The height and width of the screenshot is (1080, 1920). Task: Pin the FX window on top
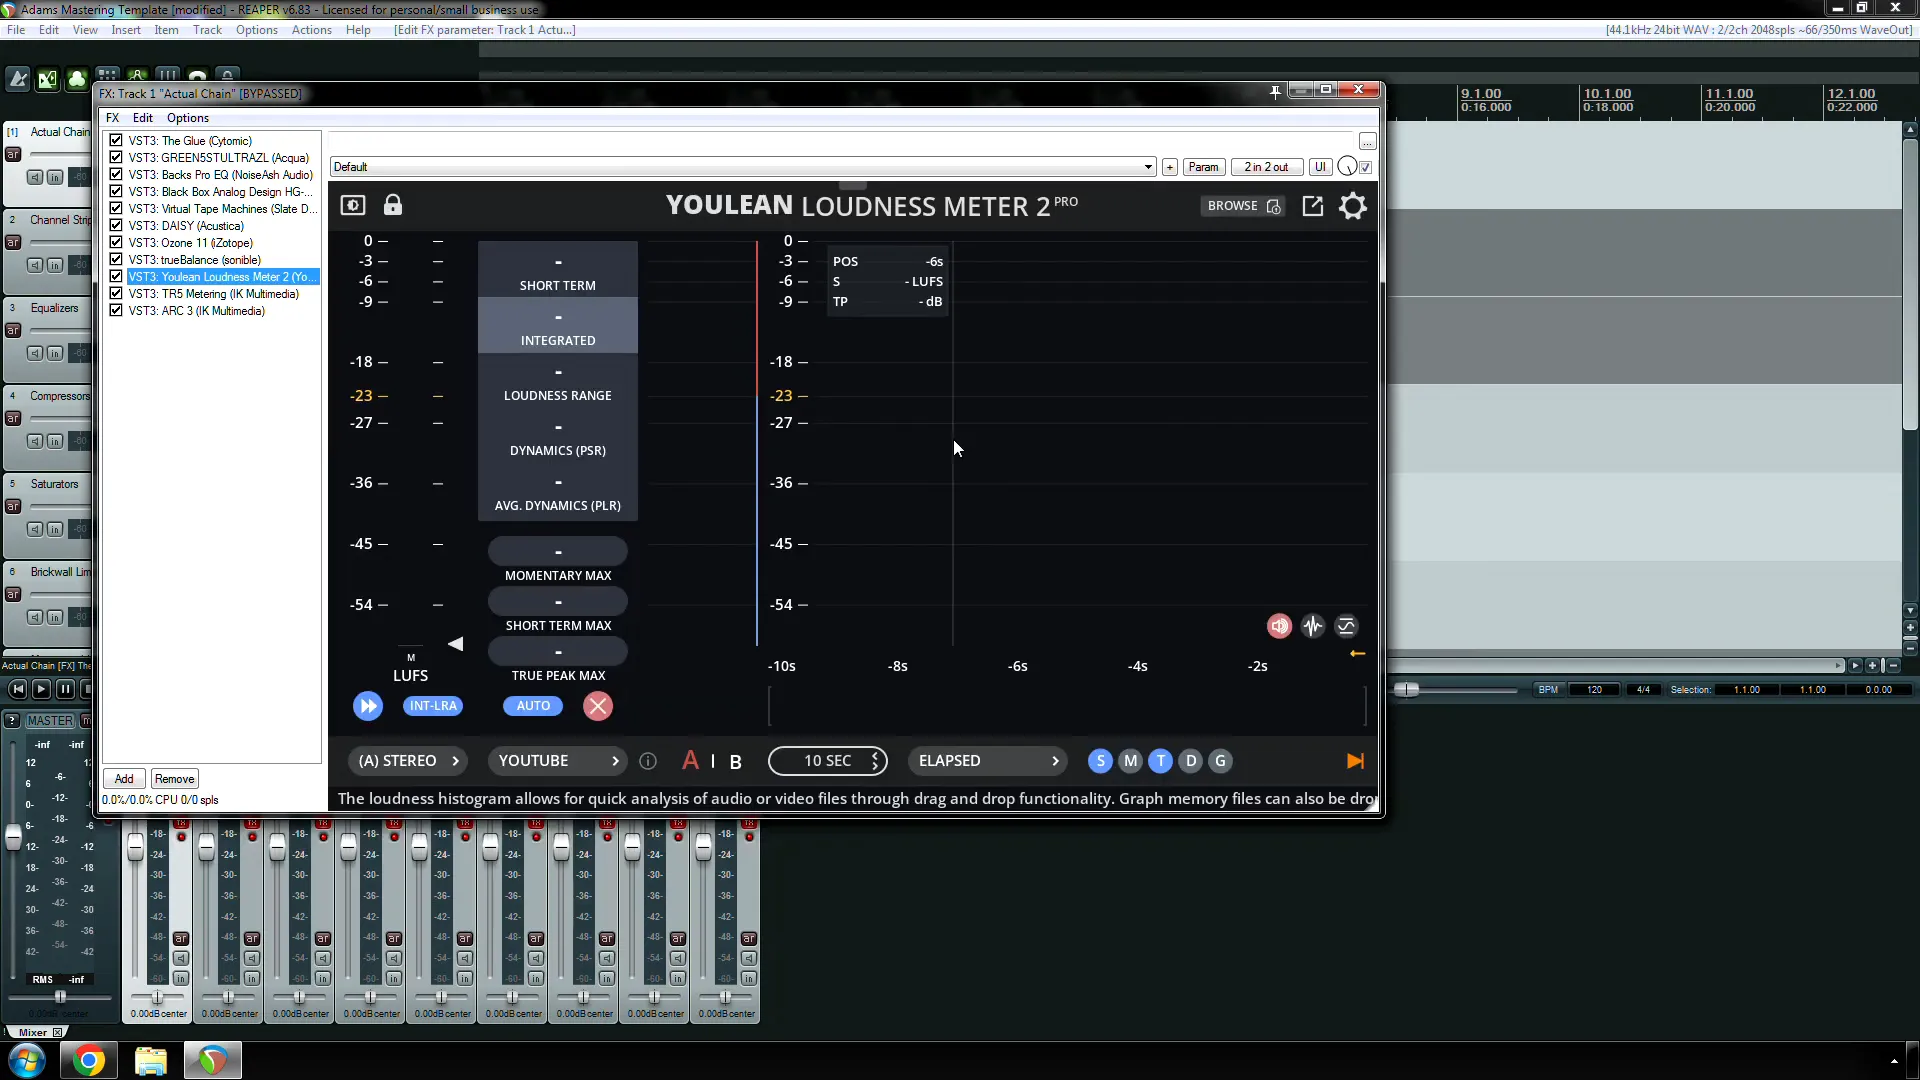pyautogui.click(x=1275, y=91)
